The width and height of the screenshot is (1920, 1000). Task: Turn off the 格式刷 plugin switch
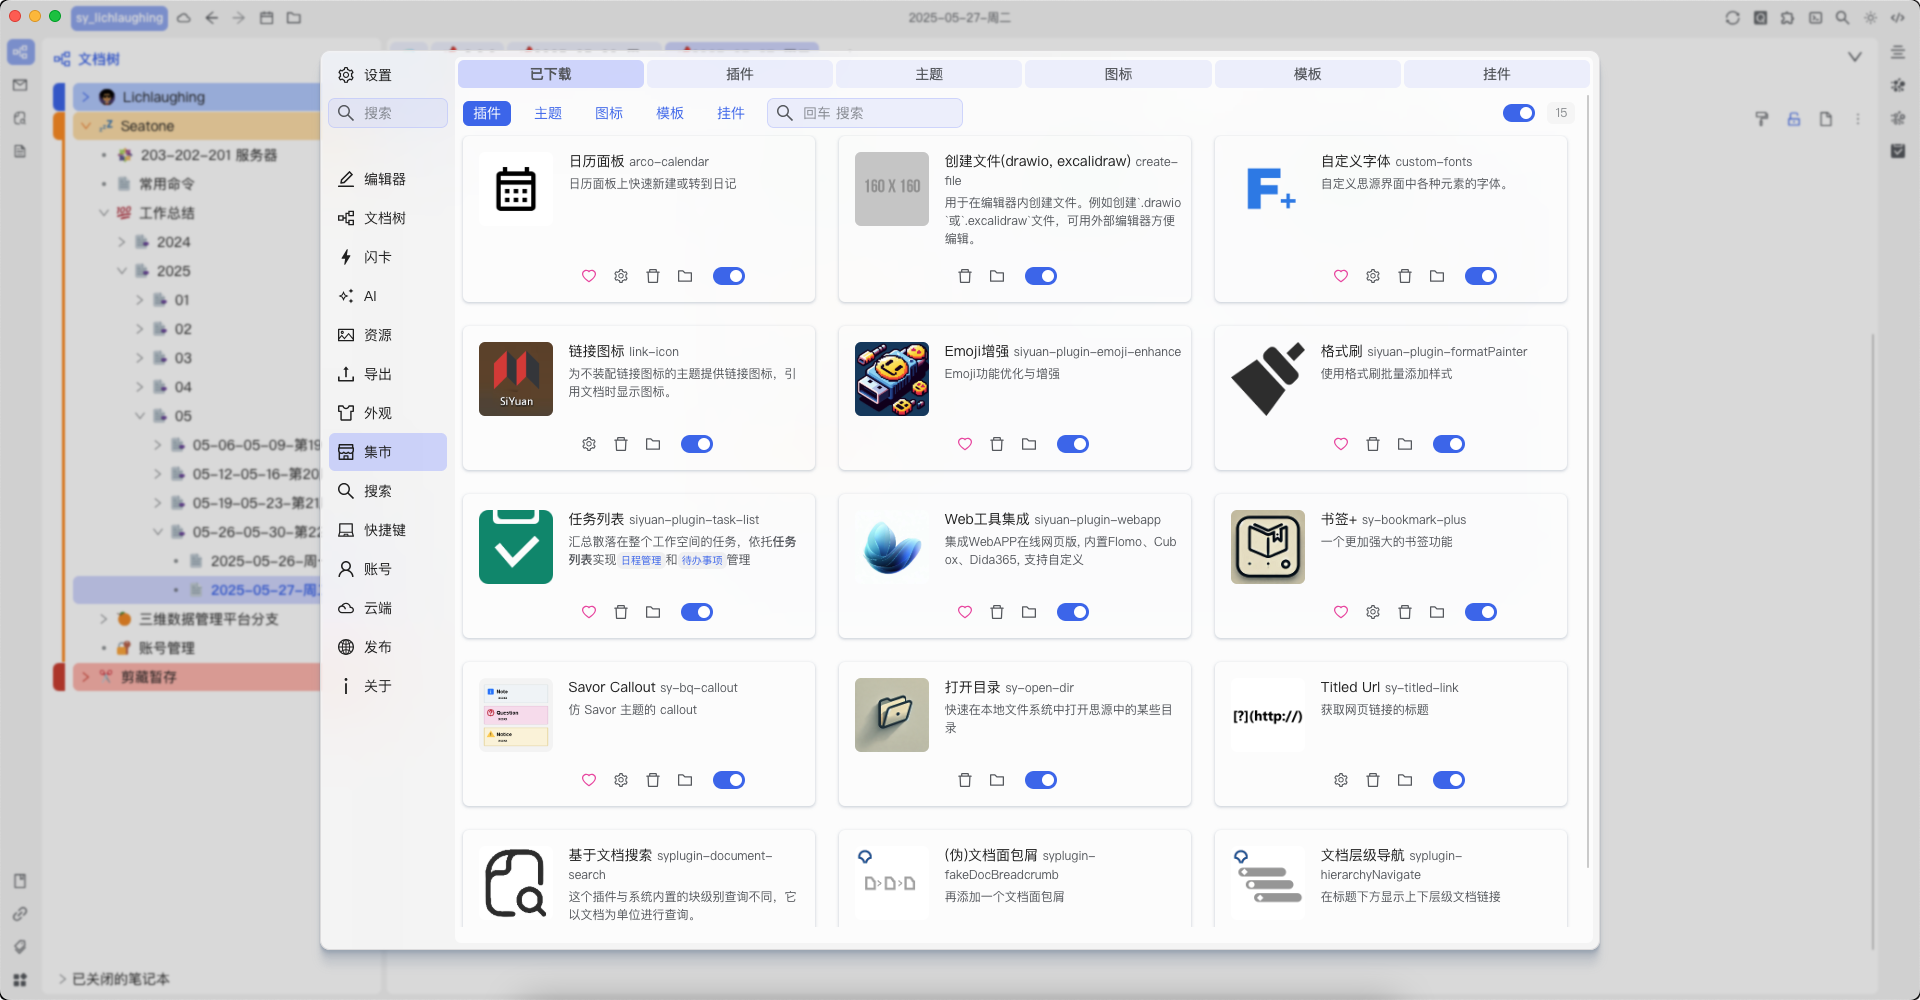[1449, 444]
